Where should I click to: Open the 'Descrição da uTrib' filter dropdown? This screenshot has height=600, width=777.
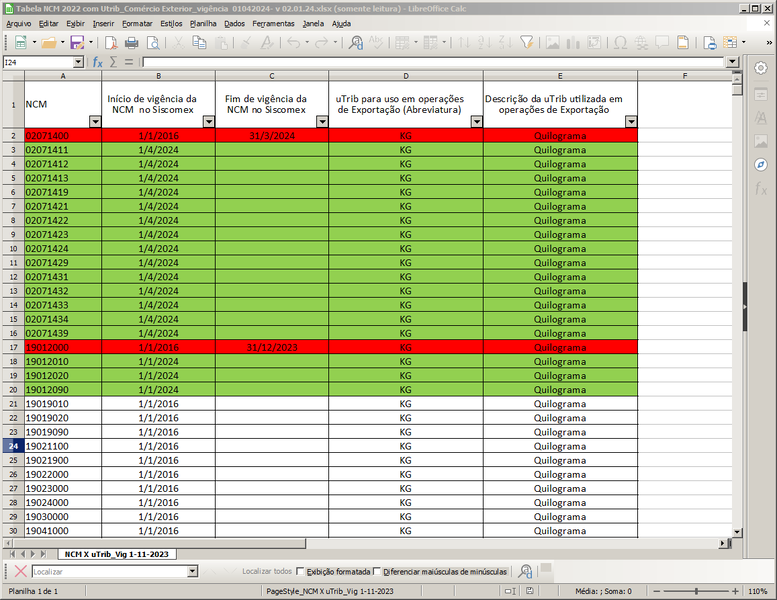point(631,121)
